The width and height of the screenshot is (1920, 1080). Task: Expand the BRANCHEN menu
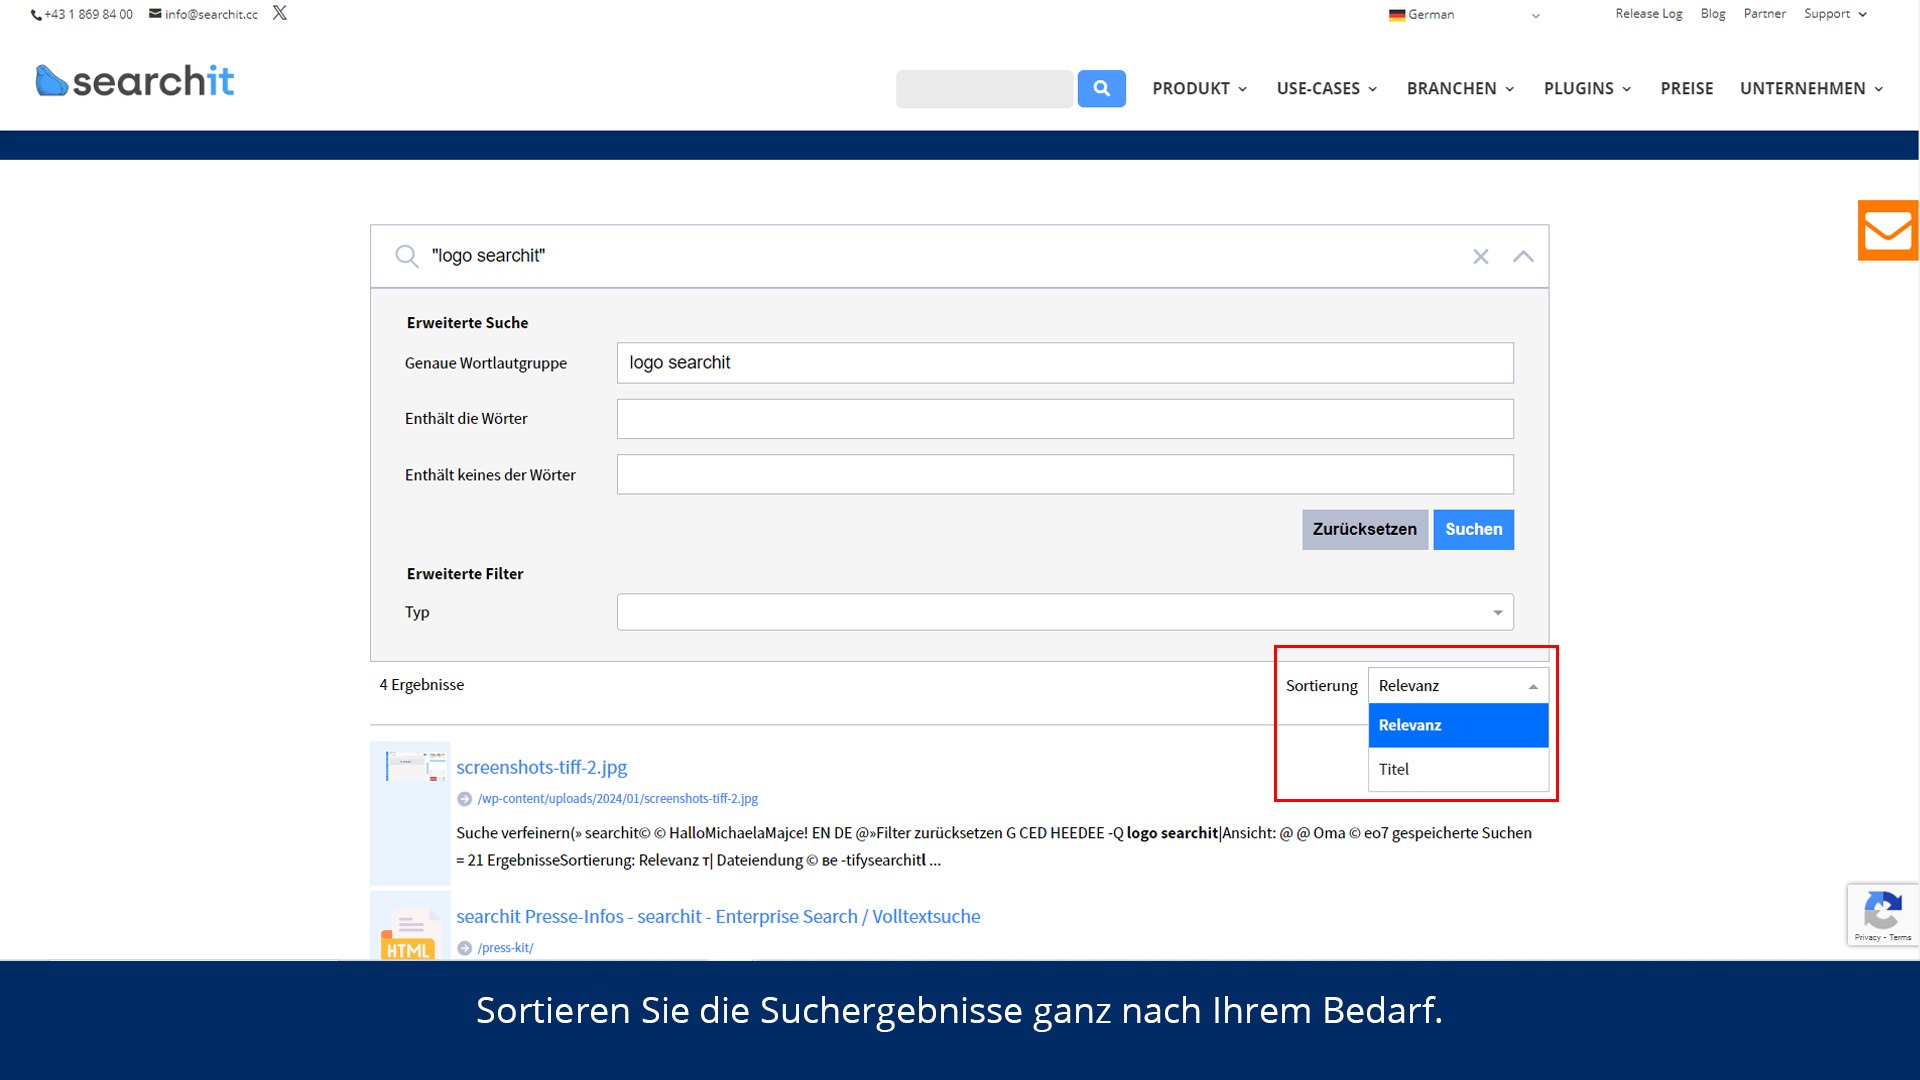tap(1460, 89)
